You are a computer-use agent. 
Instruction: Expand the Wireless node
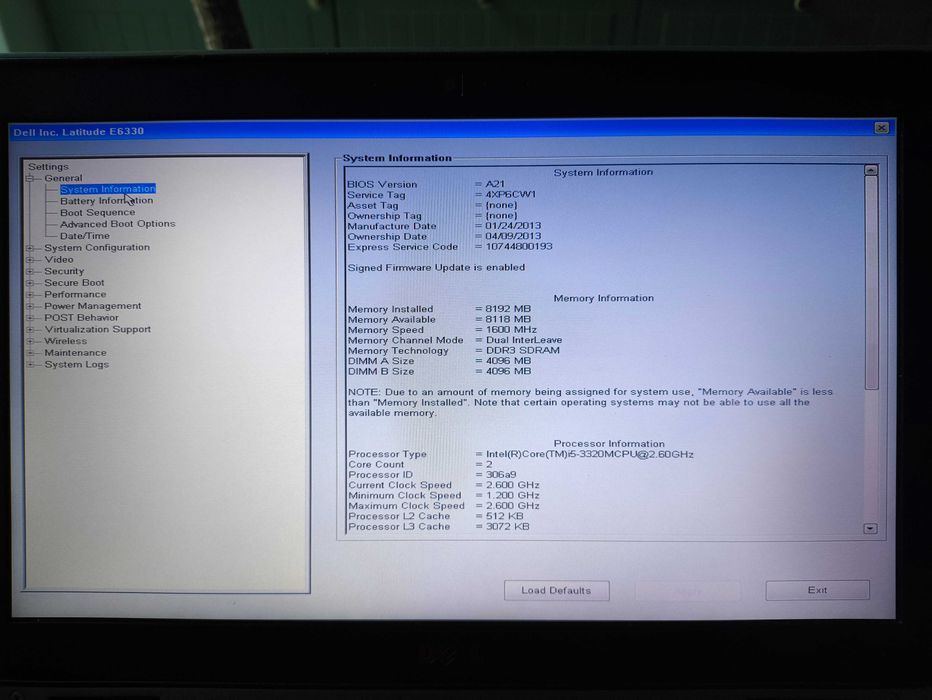point(30,341)
